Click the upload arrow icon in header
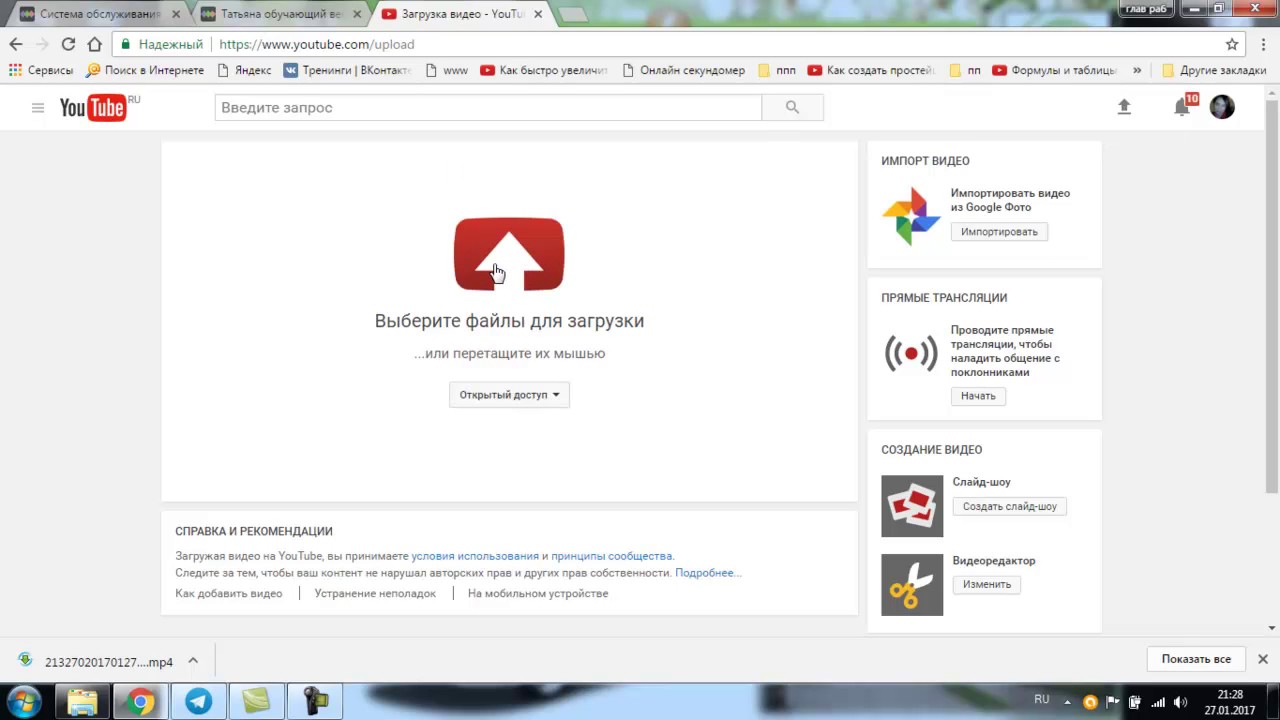1280x720 pixels. pyautogui.click(x=1124, y=107)
